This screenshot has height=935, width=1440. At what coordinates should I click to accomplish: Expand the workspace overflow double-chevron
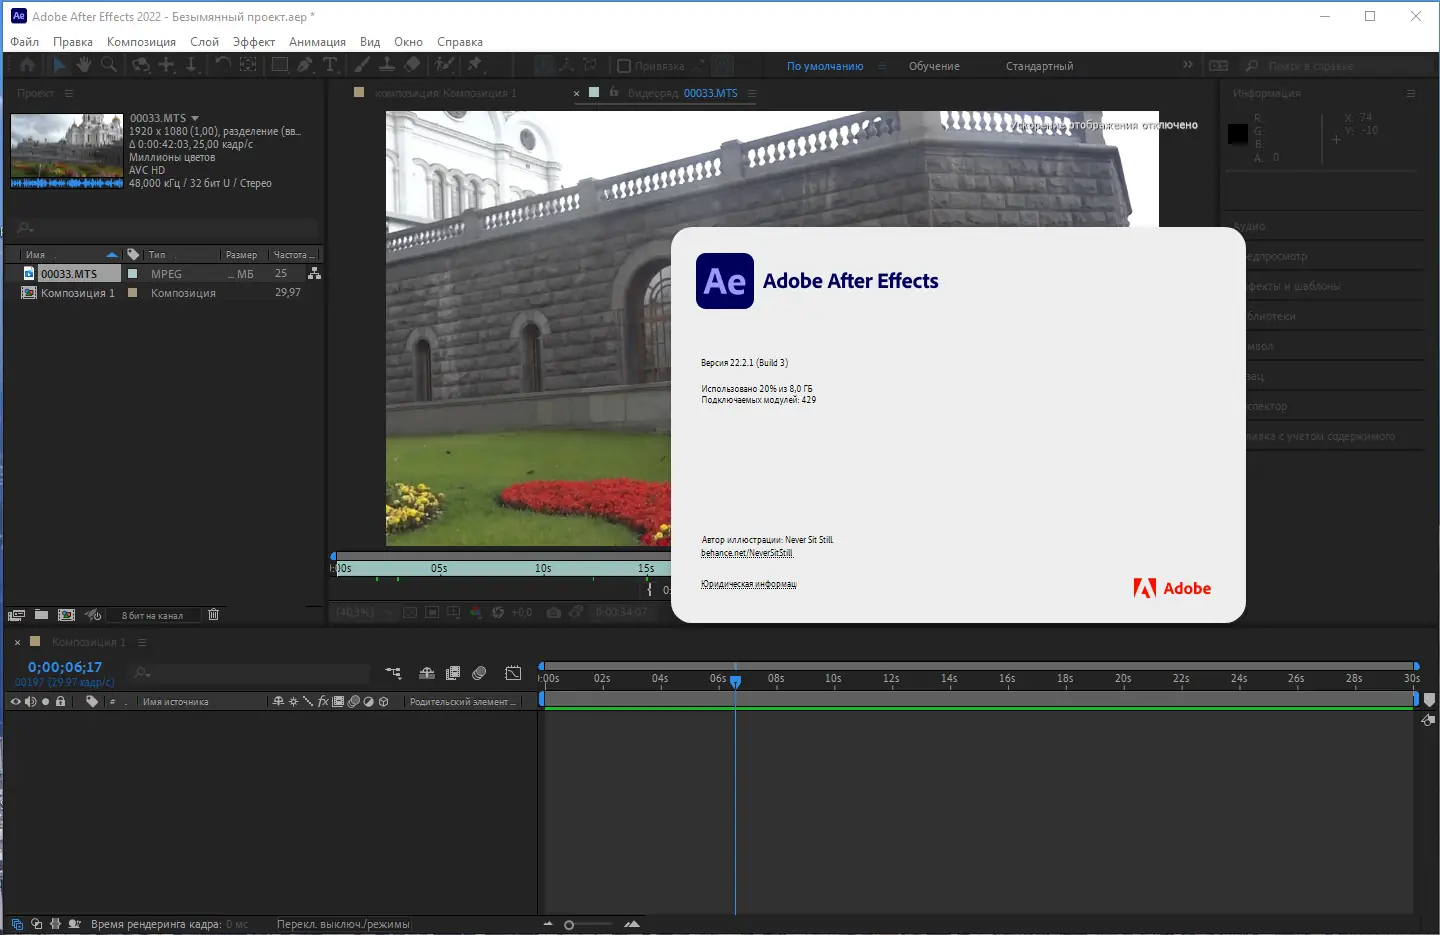point(1188,65)
